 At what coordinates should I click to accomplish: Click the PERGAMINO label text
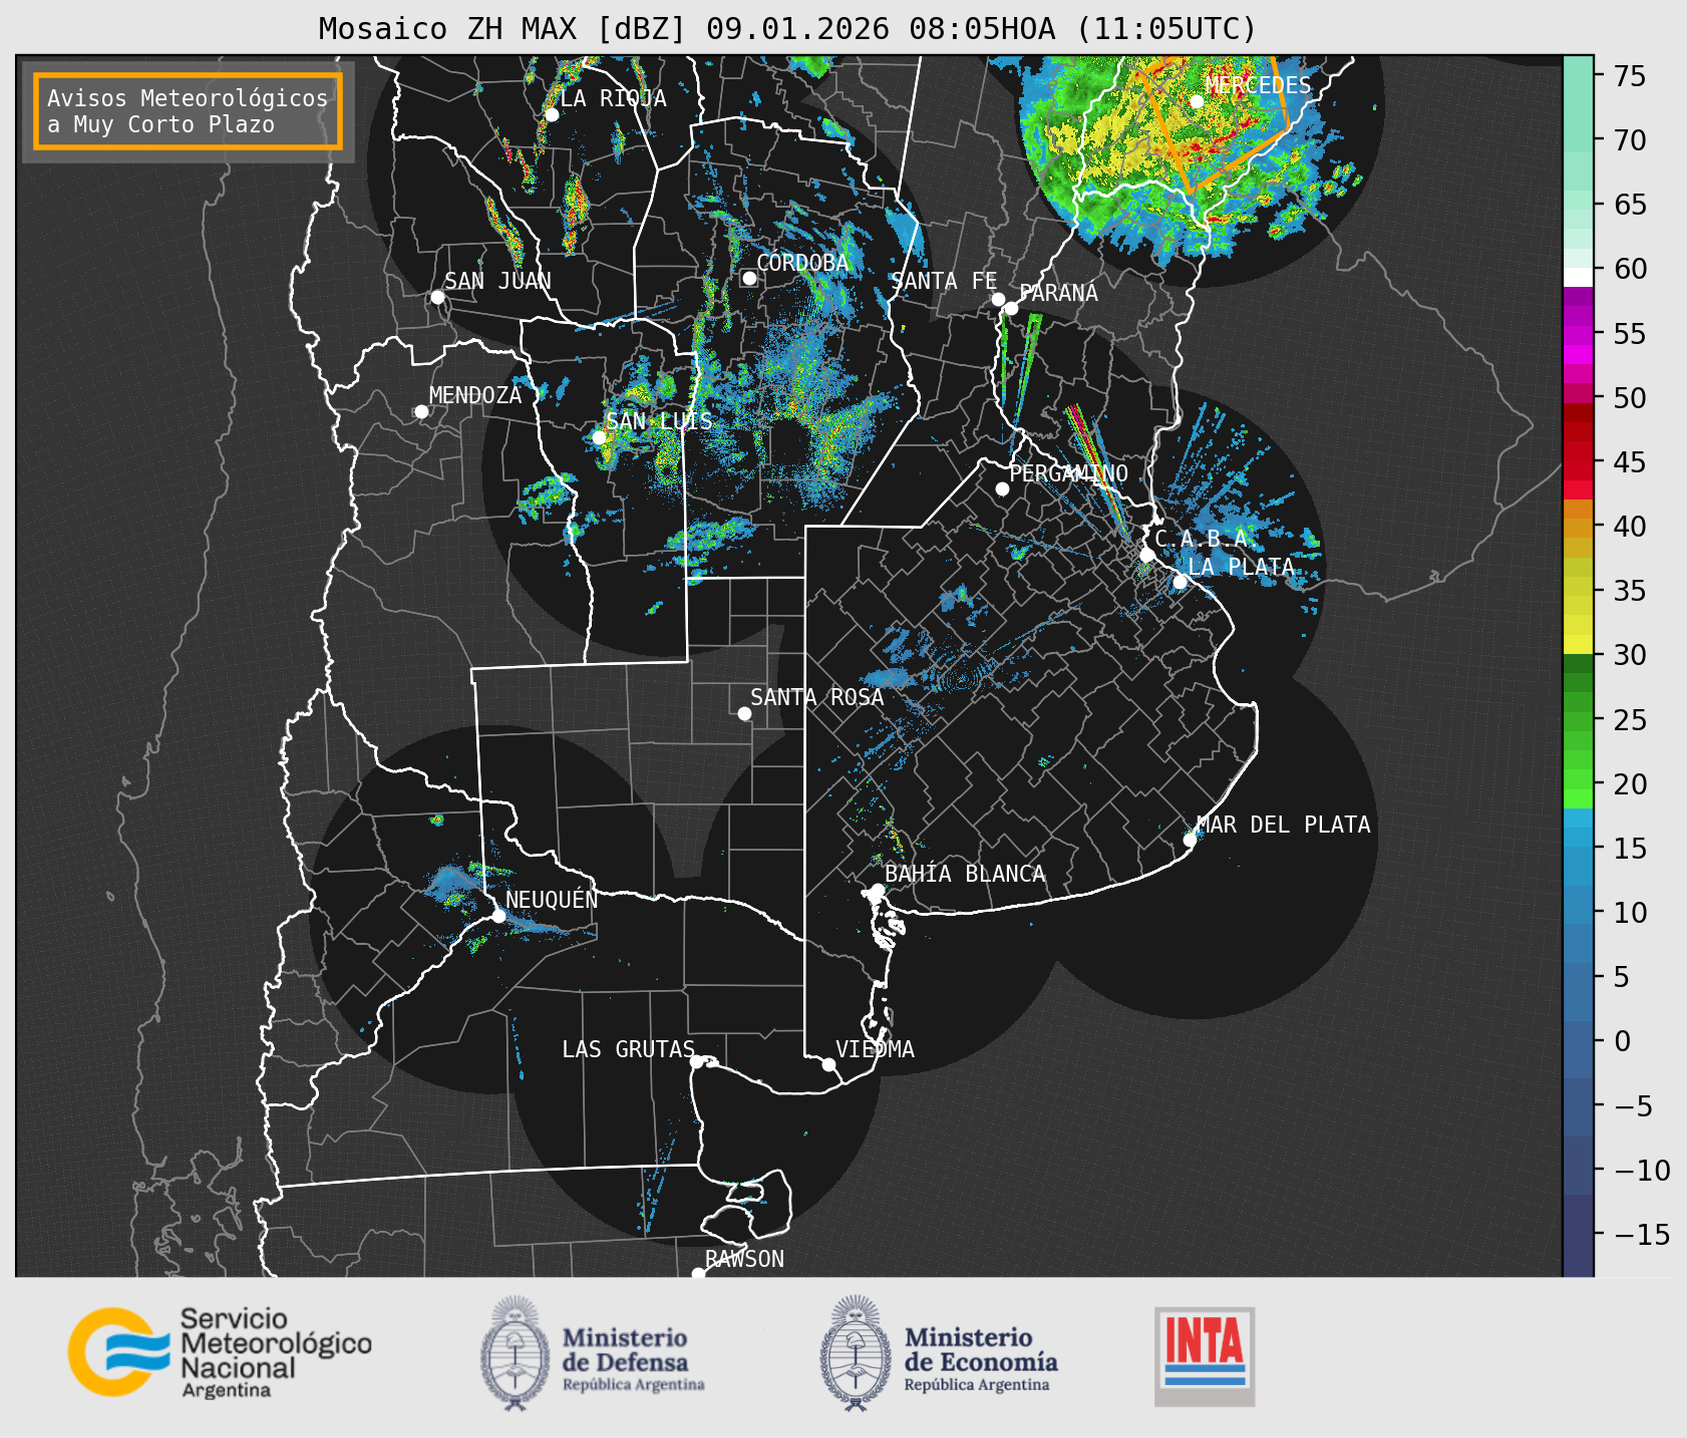[x=1068, y=473]
